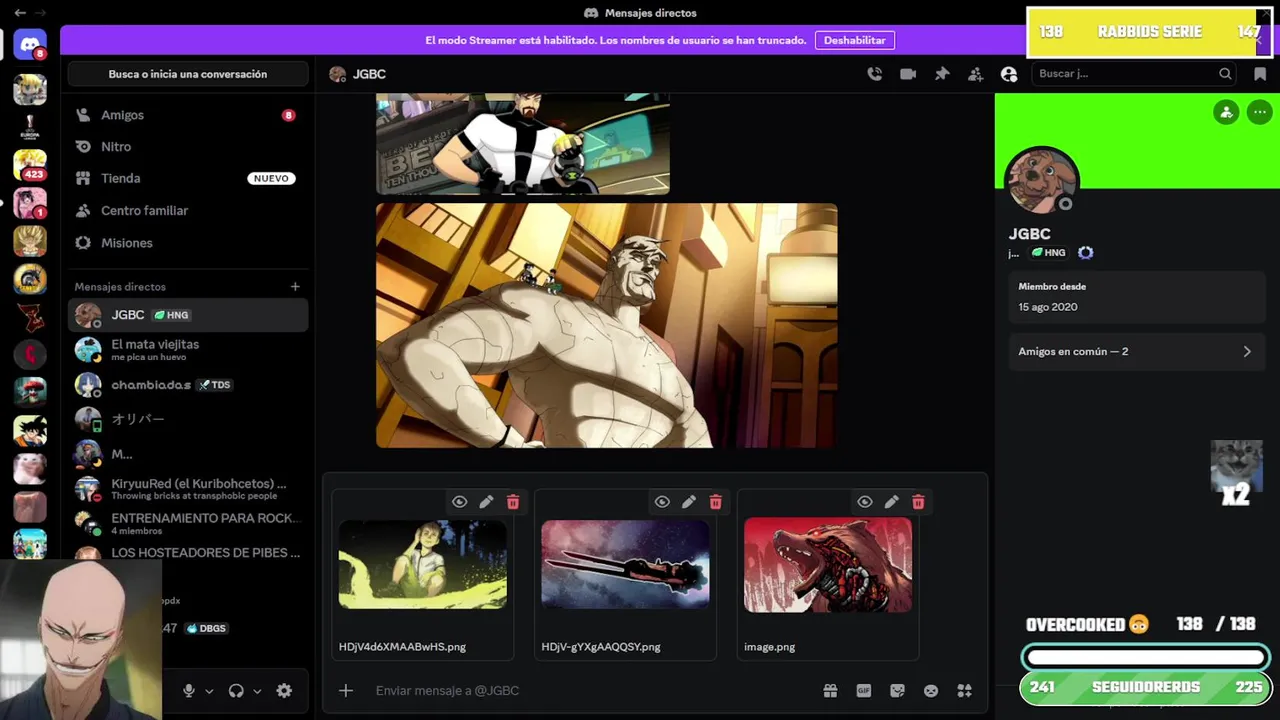Mark HDjV4d6XMAABwHS.png as spoiler
This screenshot has width=1280, height=720.
coord(459,502)
